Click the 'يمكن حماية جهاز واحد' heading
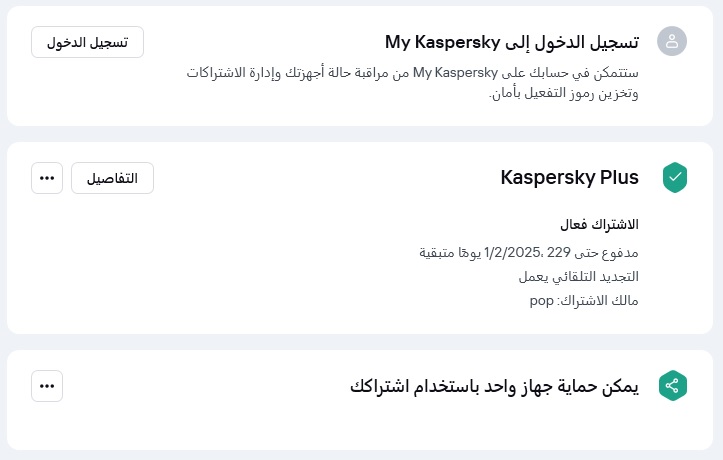The image size is (723, 460). coord(494,386)
